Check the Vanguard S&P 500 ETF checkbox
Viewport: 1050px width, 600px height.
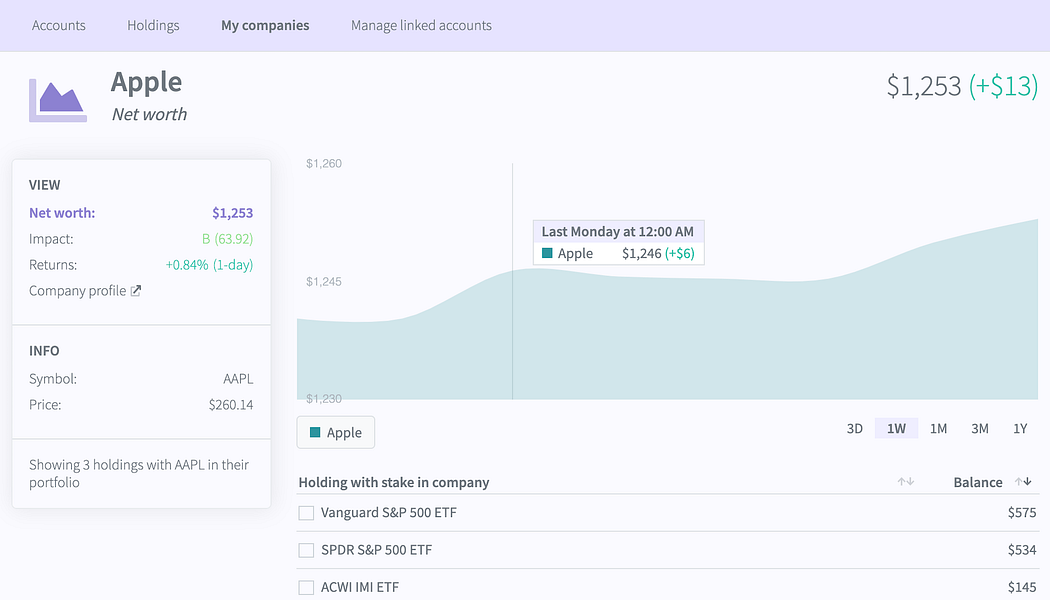306,513
